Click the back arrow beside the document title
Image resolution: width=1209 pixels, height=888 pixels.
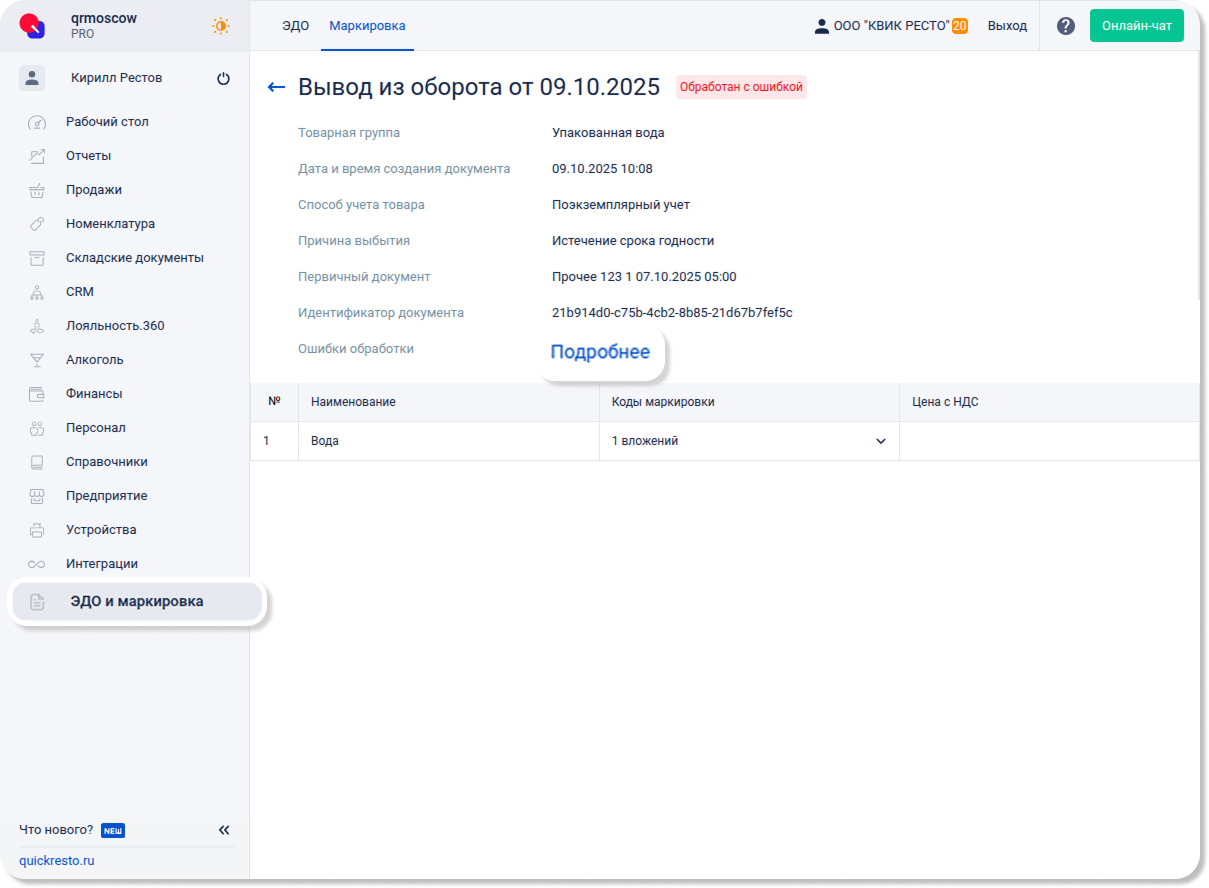pyautogui.click(x=277, y=87)
